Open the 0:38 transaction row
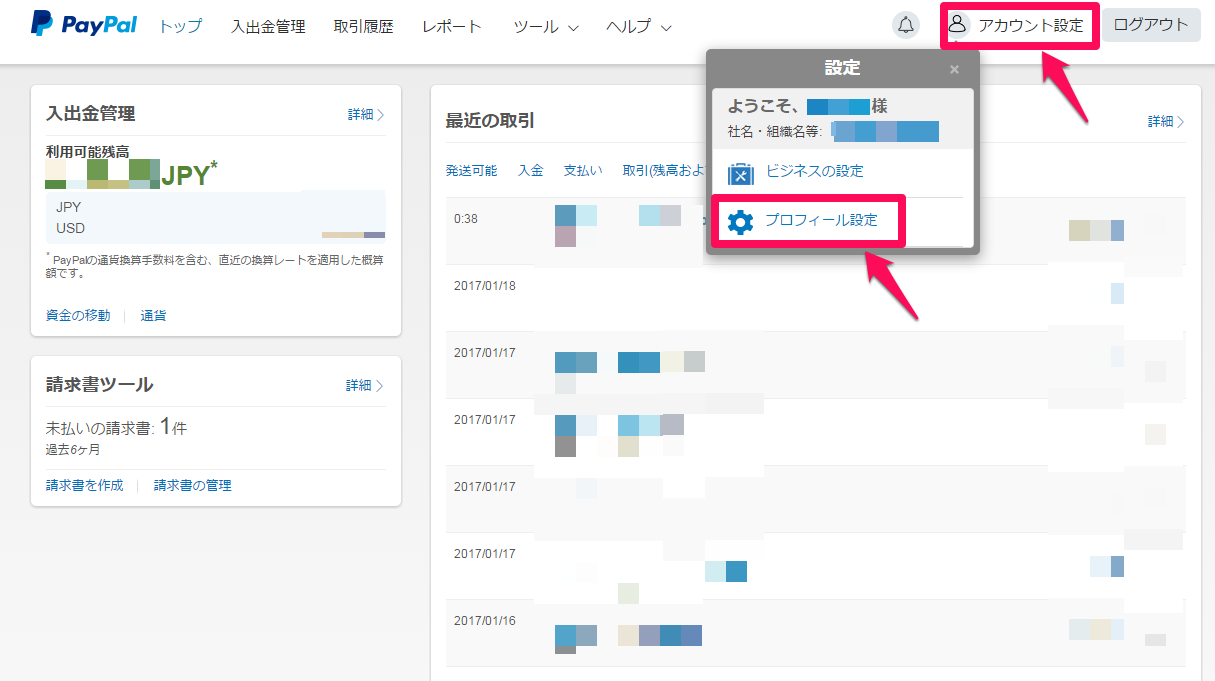This screenshot has width=1215, height=681. point(815,231)
